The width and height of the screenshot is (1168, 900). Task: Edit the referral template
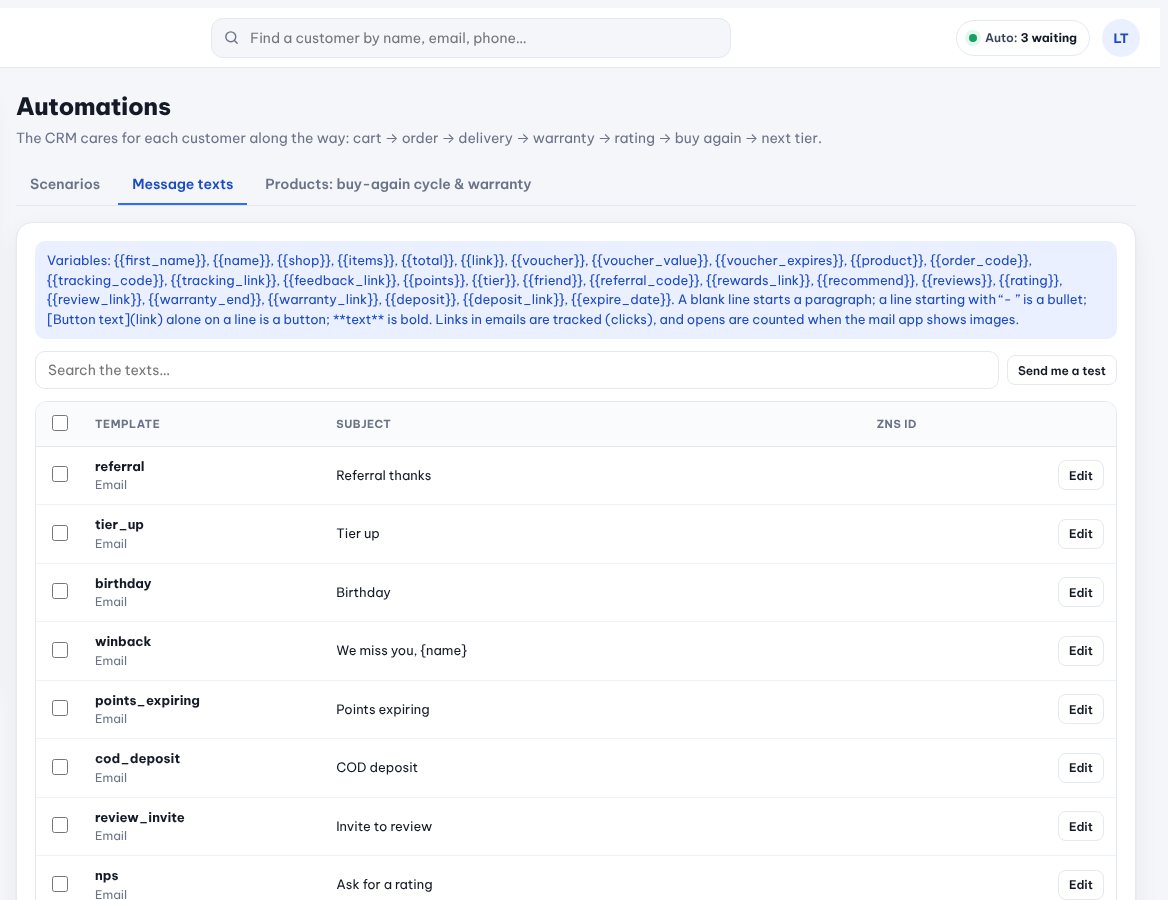[1080, 475]
